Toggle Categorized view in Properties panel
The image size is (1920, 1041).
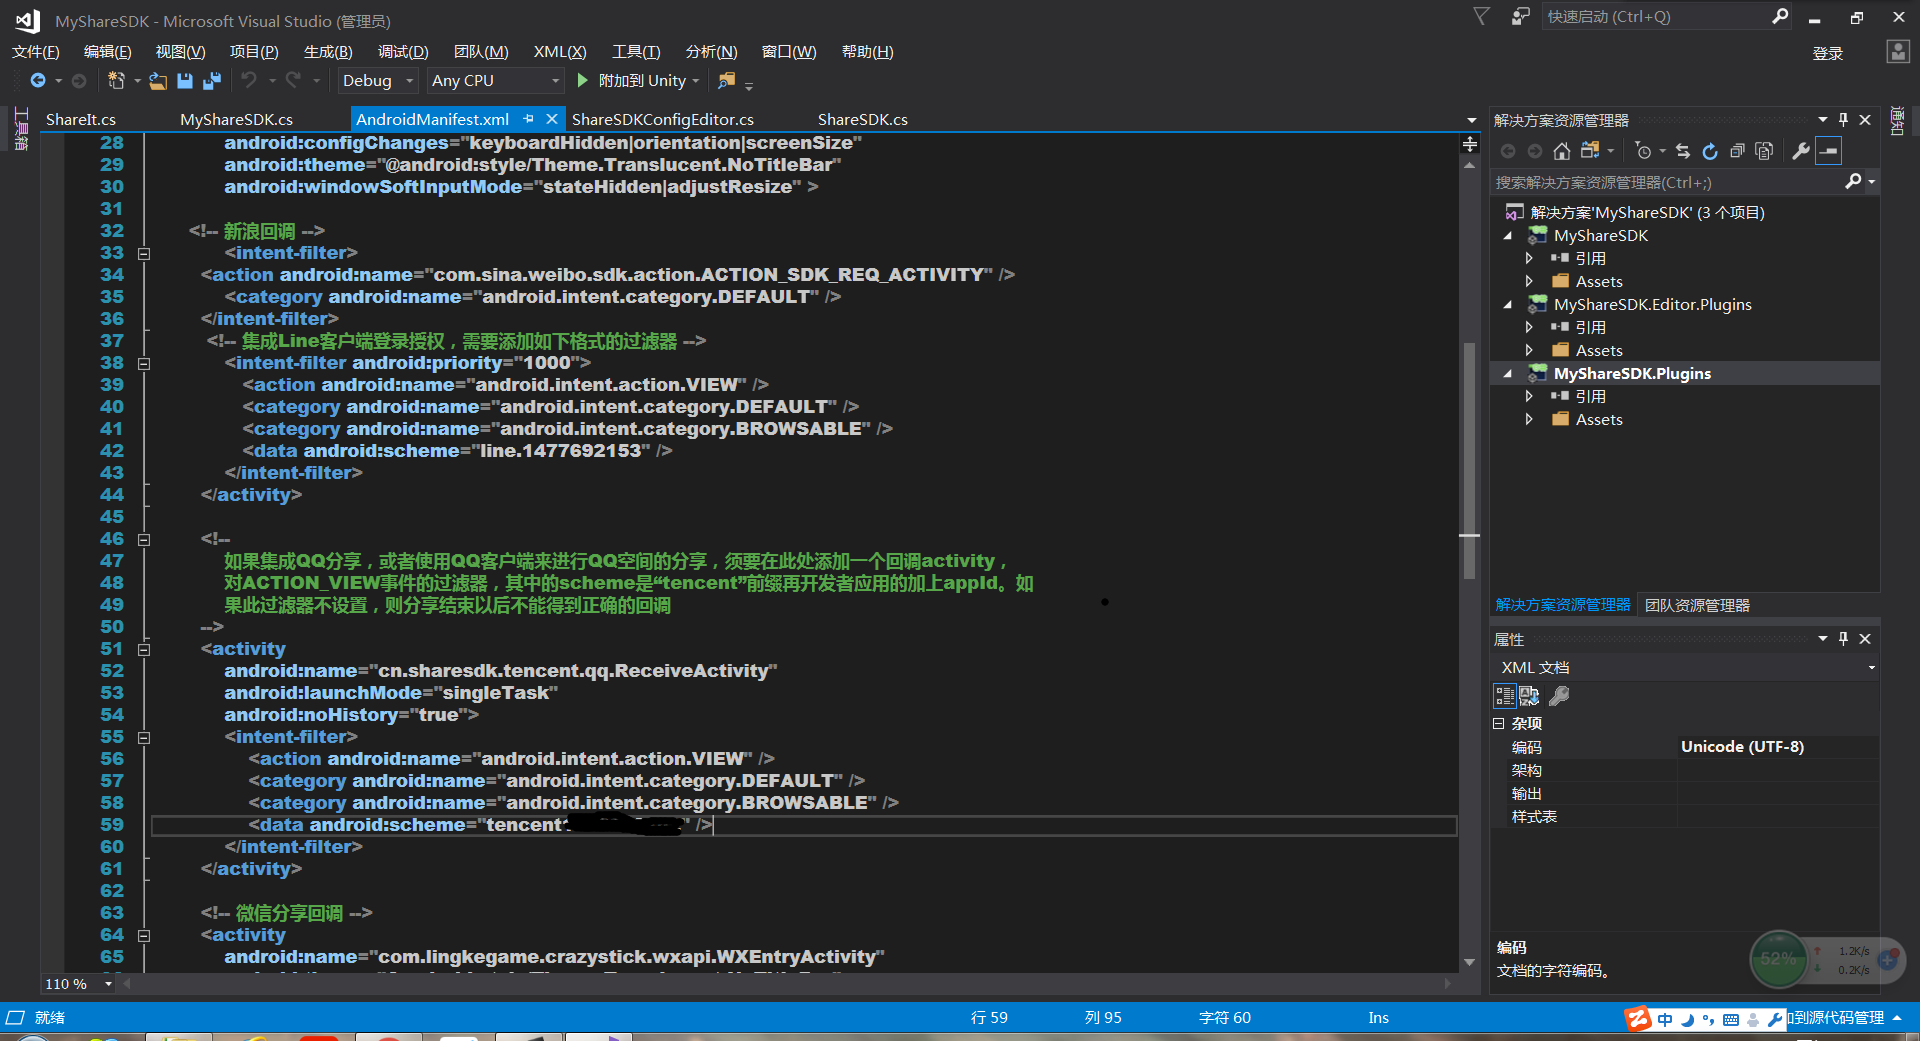coord(1504,696)
